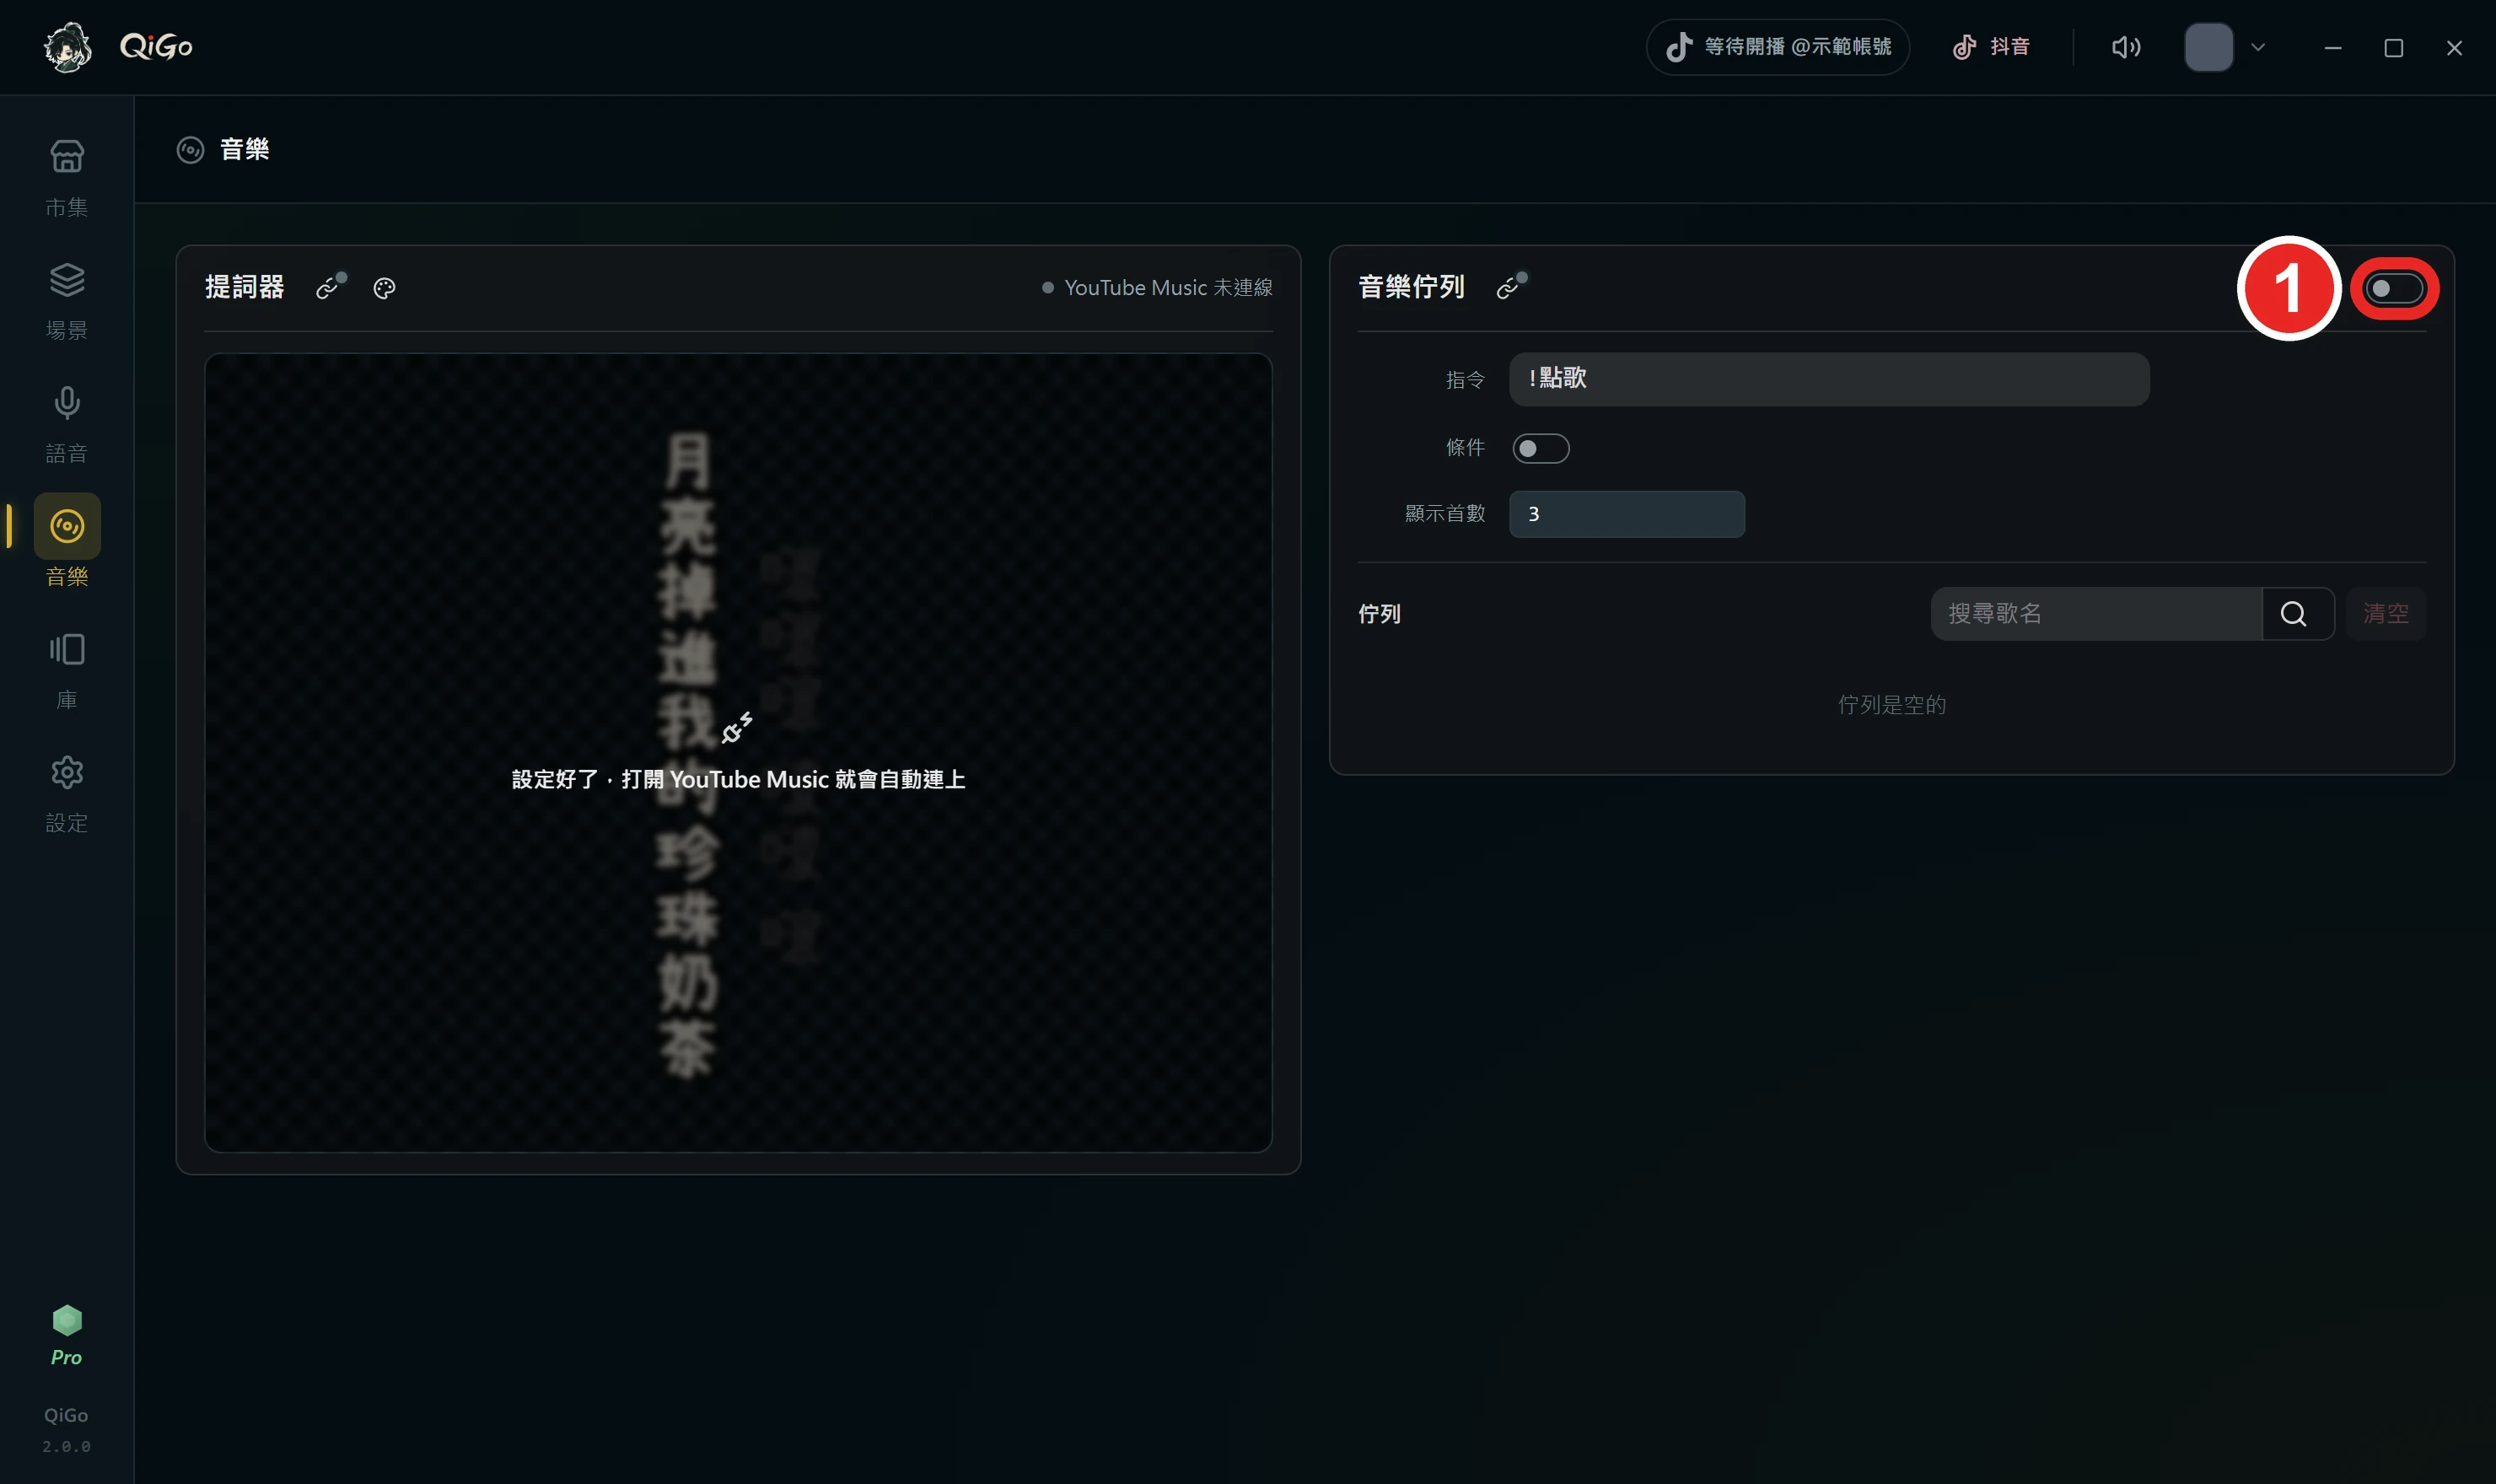This screenshot has width=2496, height=1484.
Task: Click the link icon beside 音樂佇列
Action: 1509,288
